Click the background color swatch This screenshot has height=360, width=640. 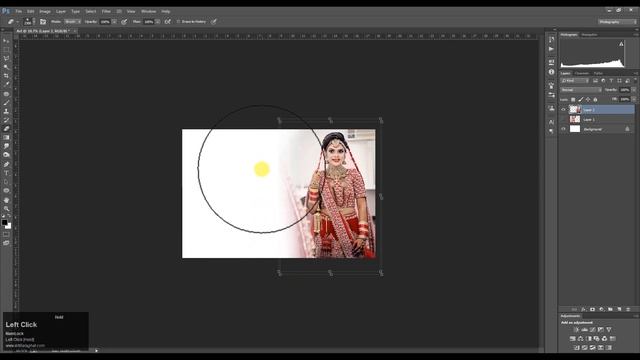click(9, 226)
